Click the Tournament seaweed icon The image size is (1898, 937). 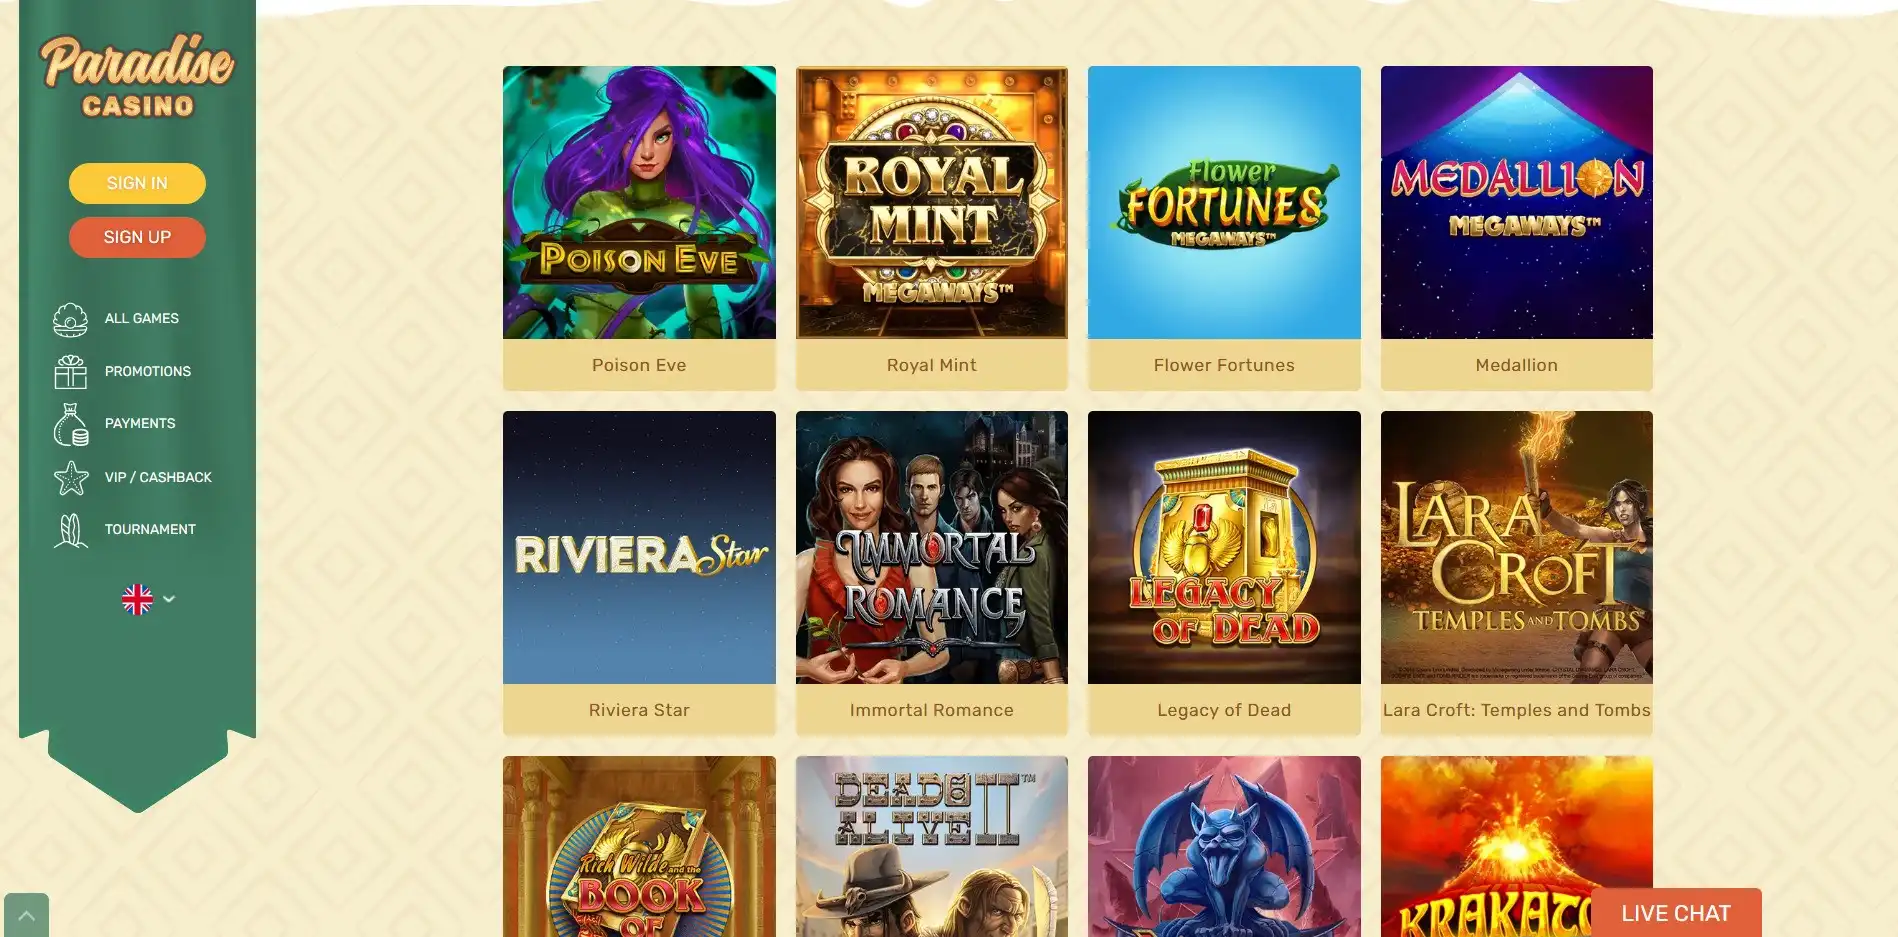[x=71, y=530]
